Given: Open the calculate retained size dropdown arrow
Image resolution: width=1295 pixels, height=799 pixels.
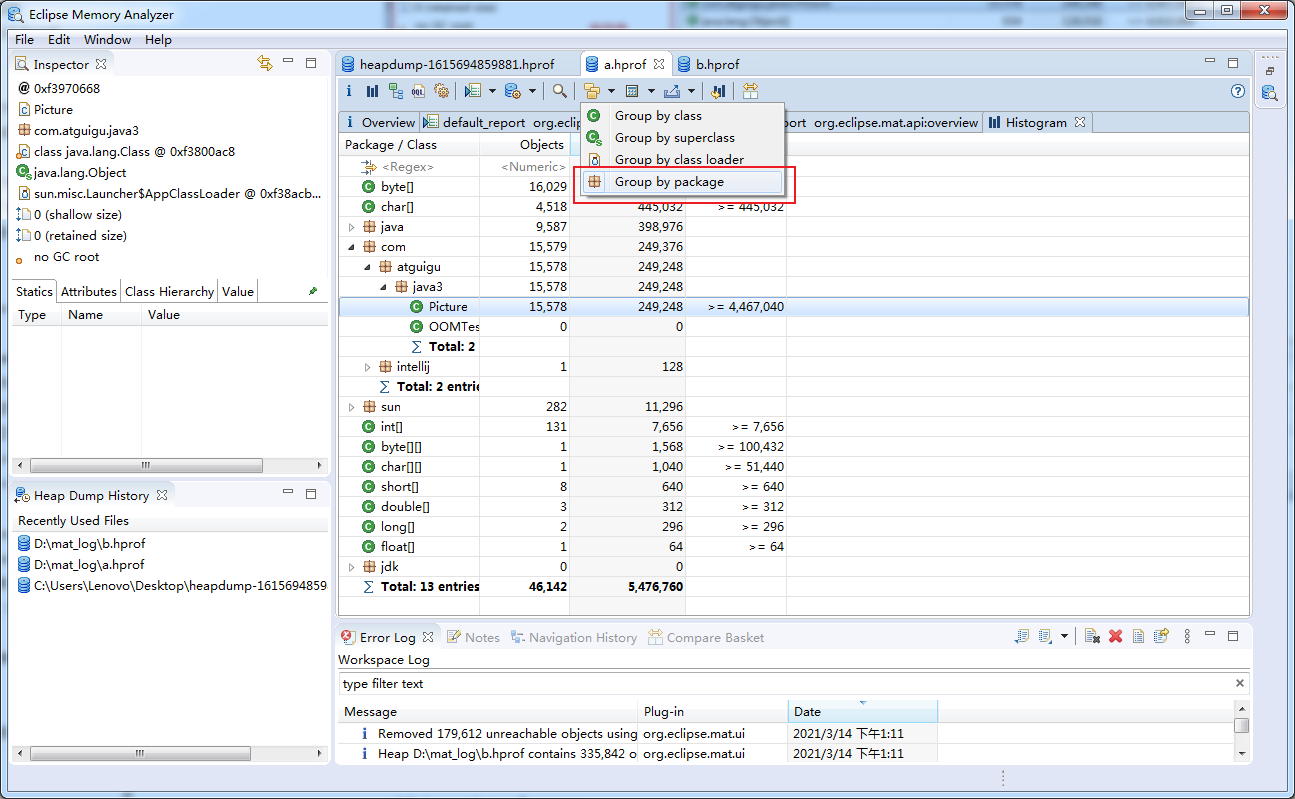Looking at the screenshot, I should coord(650,92).
